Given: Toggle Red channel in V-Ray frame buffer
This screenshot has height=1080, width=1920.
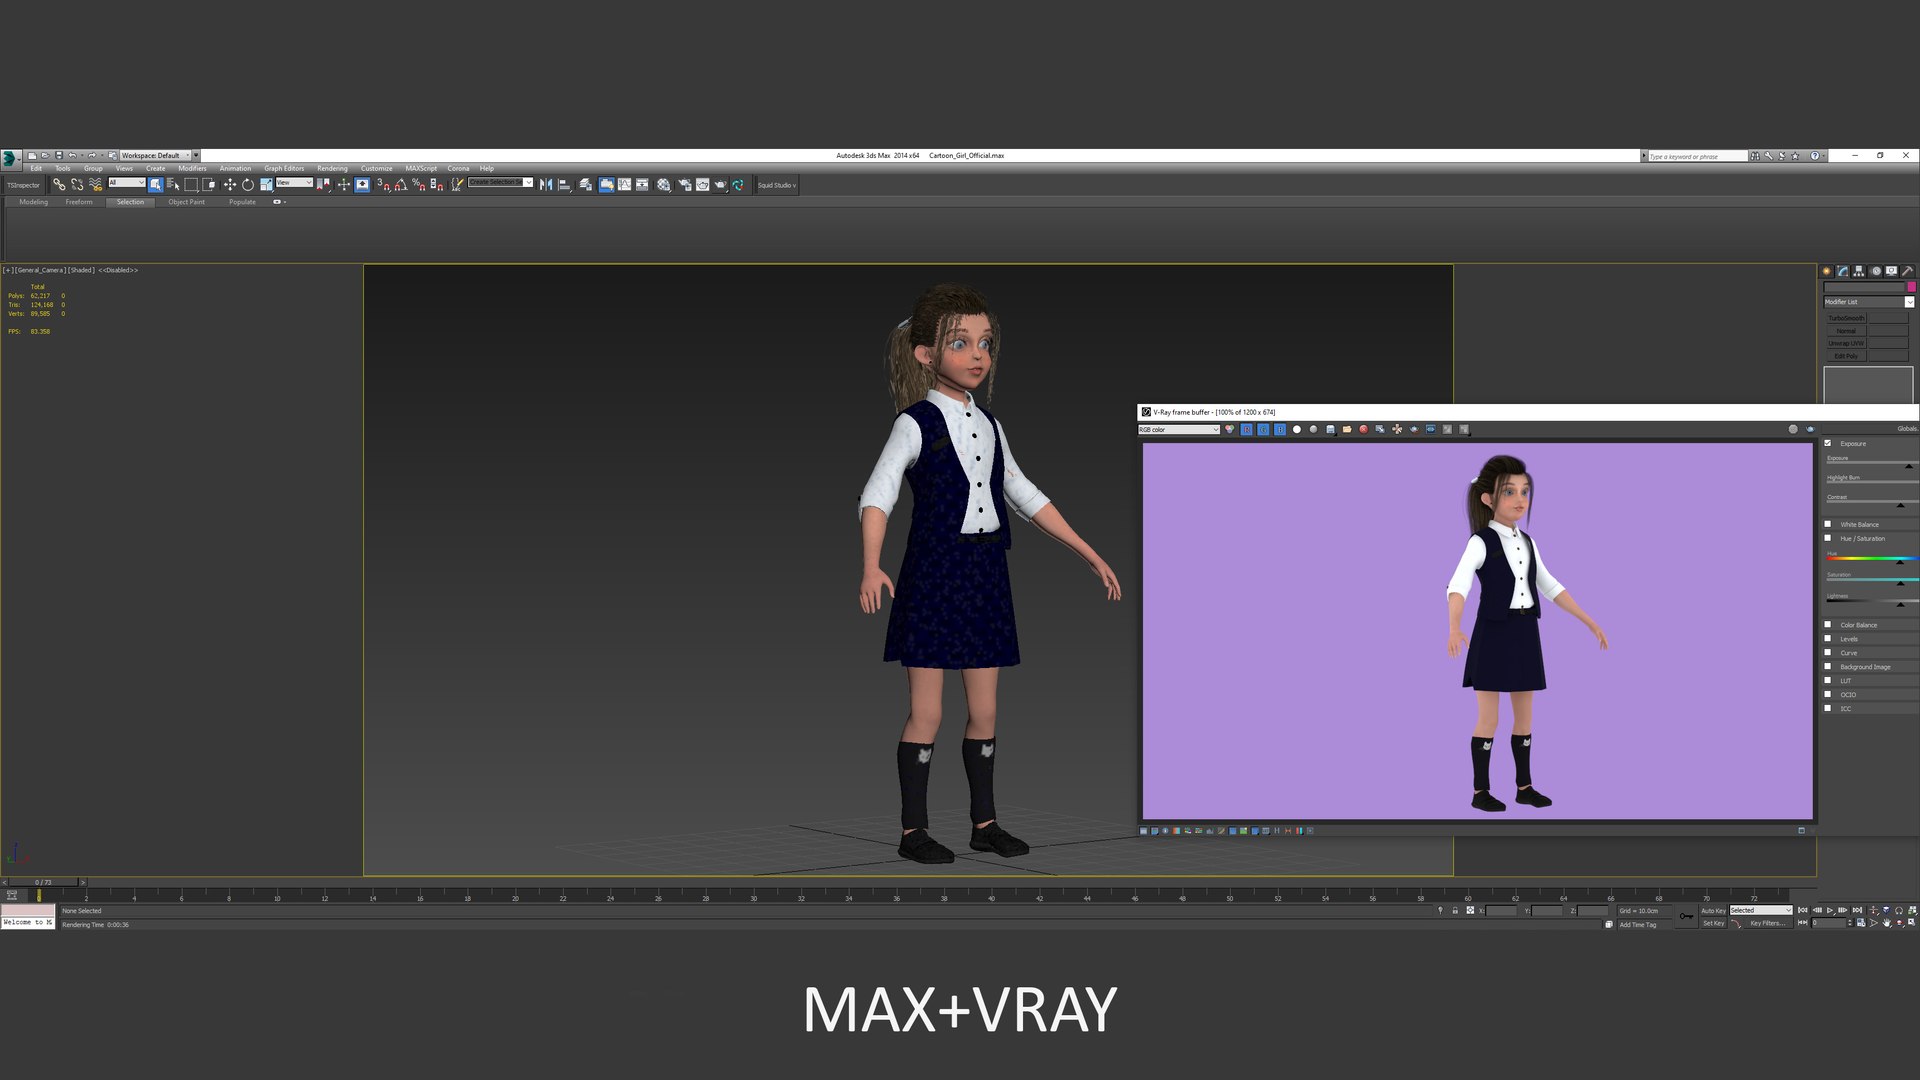Looking at the screenshot, I should pyautogui.click(x=1247, y=429).
